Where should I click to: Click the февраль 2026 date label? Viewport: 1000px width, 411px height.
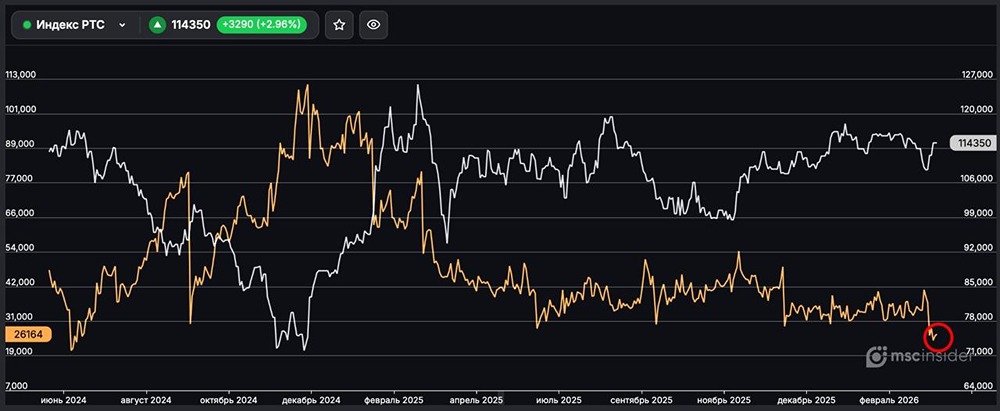coord(889,399)
